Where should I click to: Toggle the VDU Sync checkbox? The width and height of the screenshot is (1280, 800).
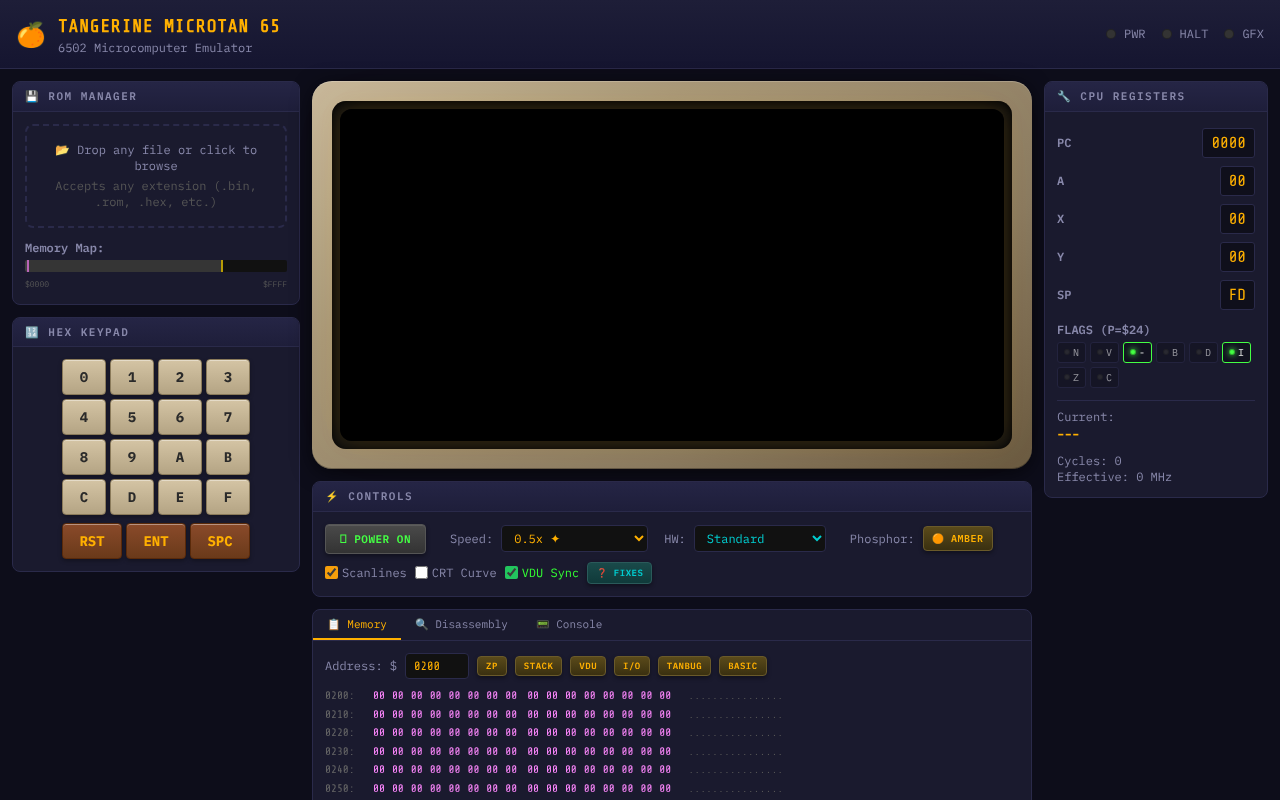click(510, 572)
